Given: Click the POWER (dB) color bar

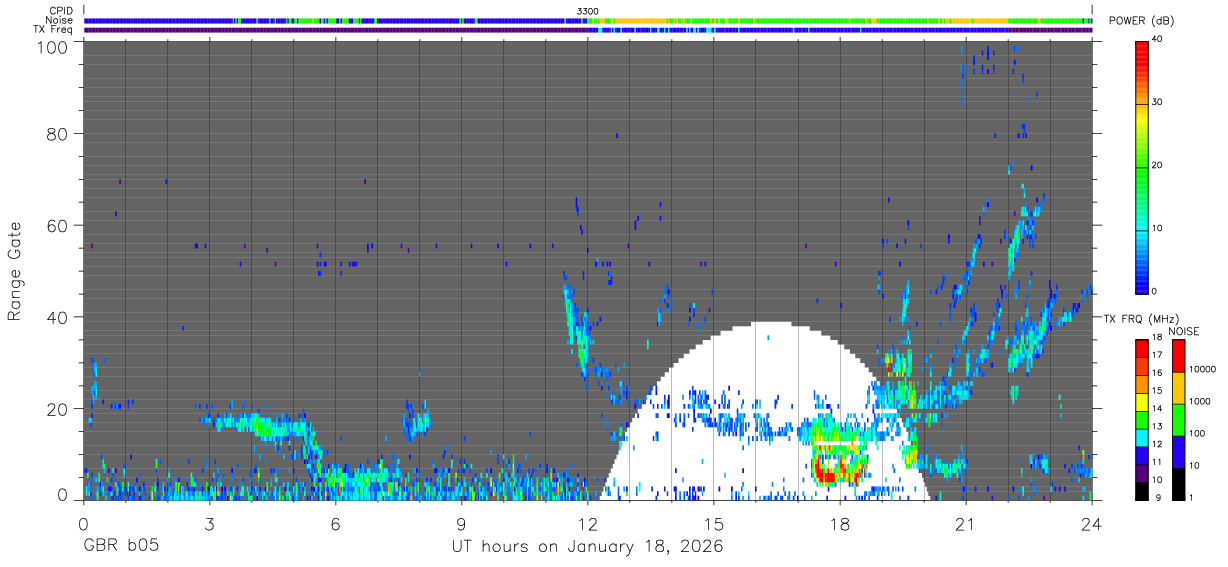Looking at the screenshot, I should tap(1142, 166).
